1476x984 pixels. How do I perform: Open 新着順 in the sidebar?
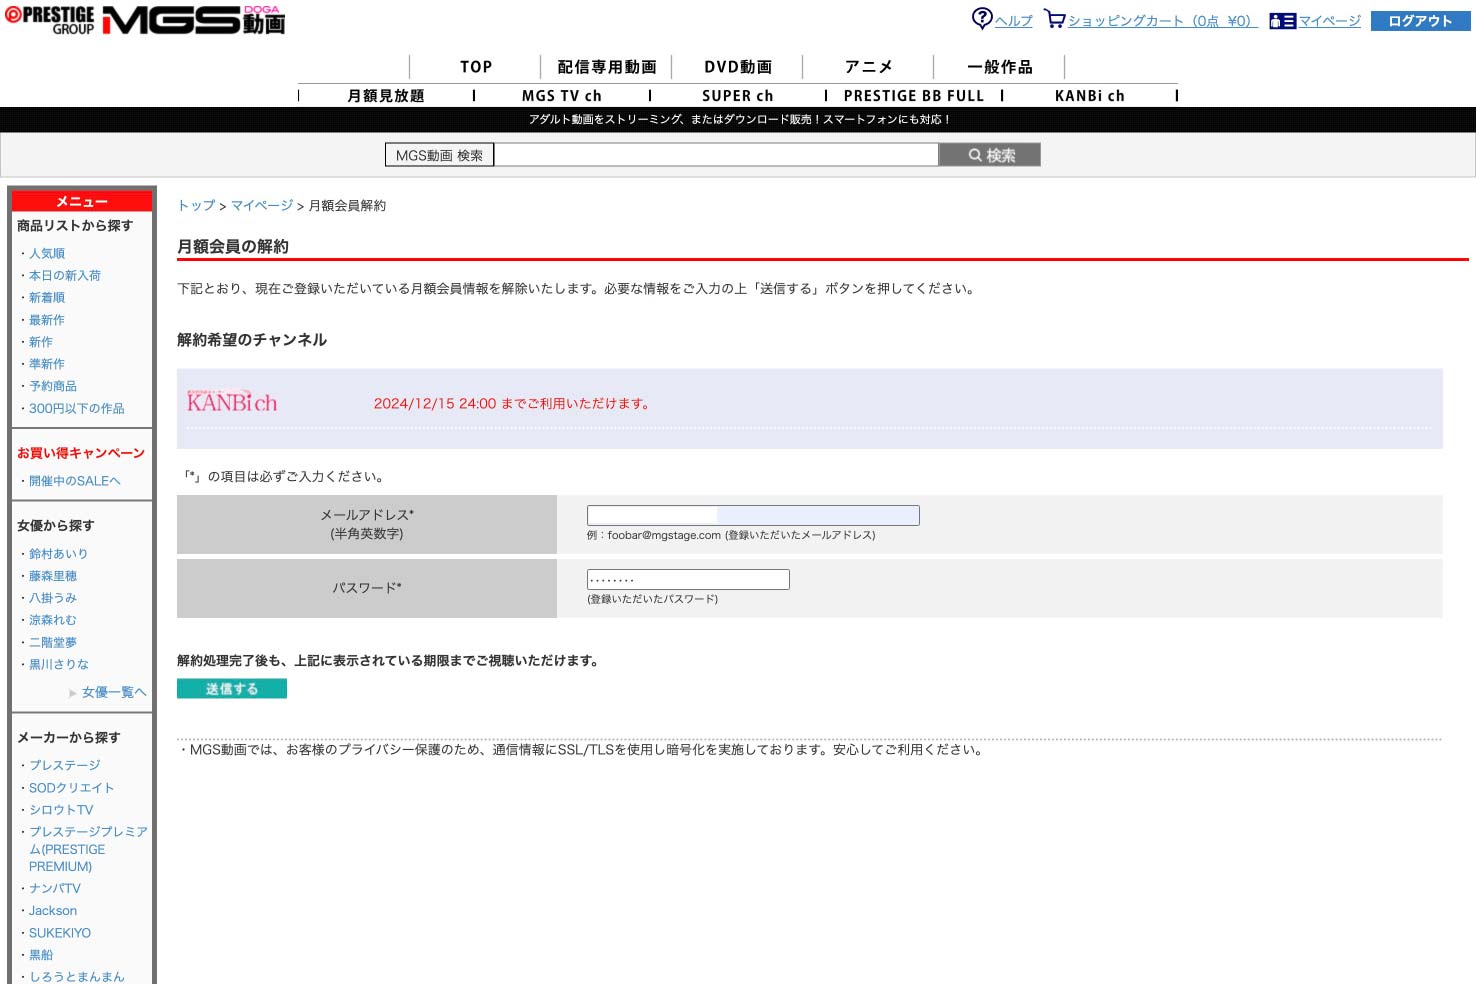pyautogui.click(x=47, y=298)
